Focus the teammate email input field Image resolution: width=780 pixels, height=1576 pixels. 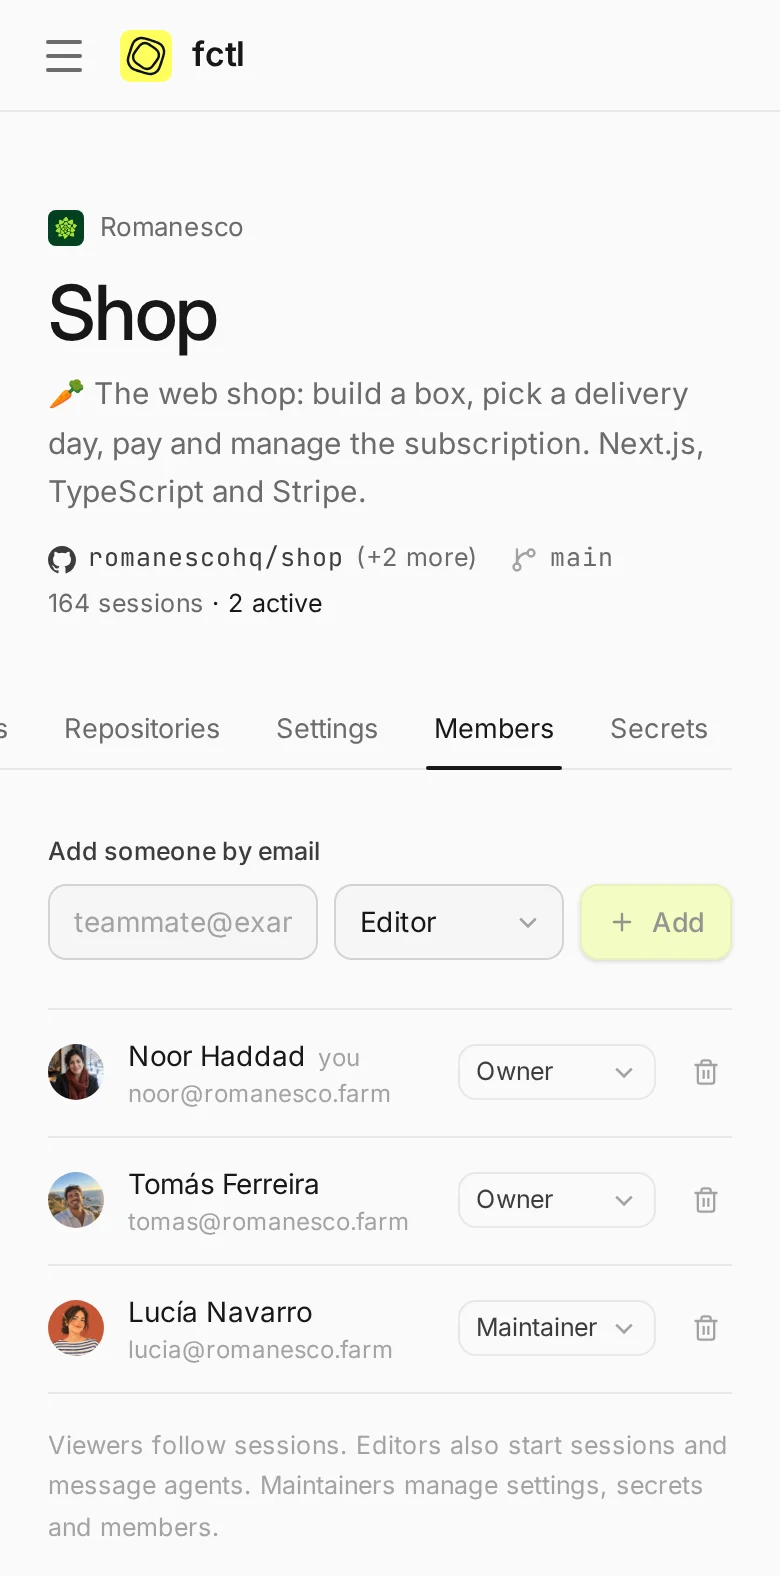[x=183, y=922]
